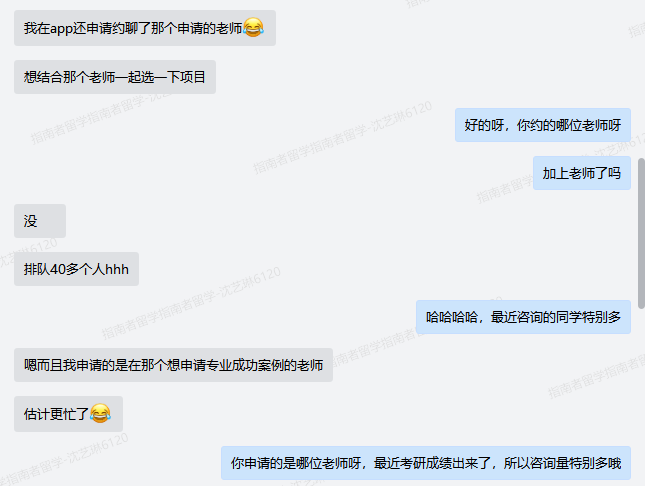
Task: Click the text 一起选一下项目 in second message
Action: click(160, 77)
